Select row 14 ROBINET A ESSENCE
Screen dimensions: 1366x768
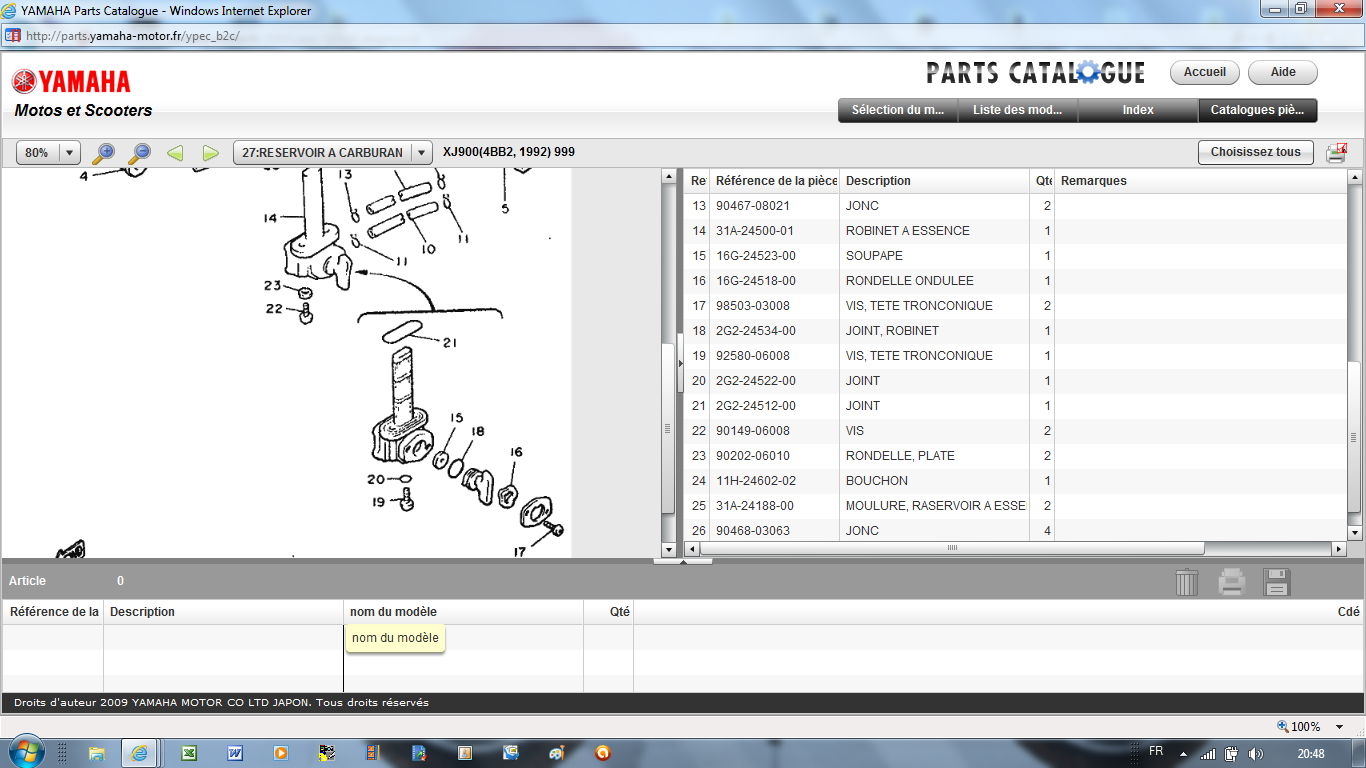click(x=1016, y=231)
